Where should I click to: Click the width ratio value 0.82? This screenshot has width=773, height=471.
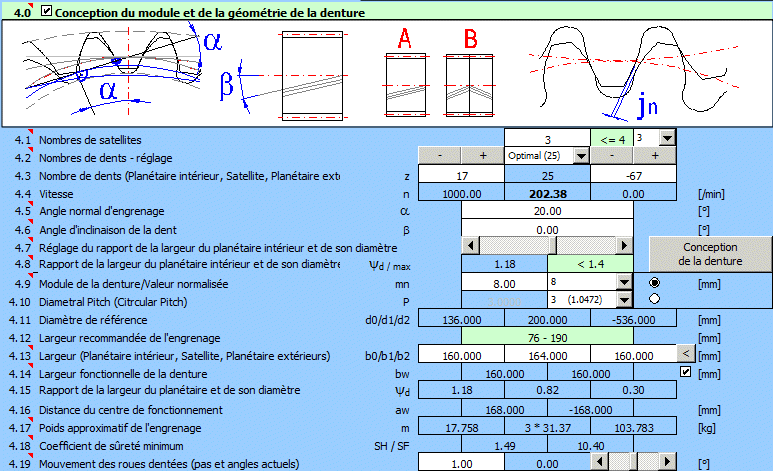click(x=547, y=390)
